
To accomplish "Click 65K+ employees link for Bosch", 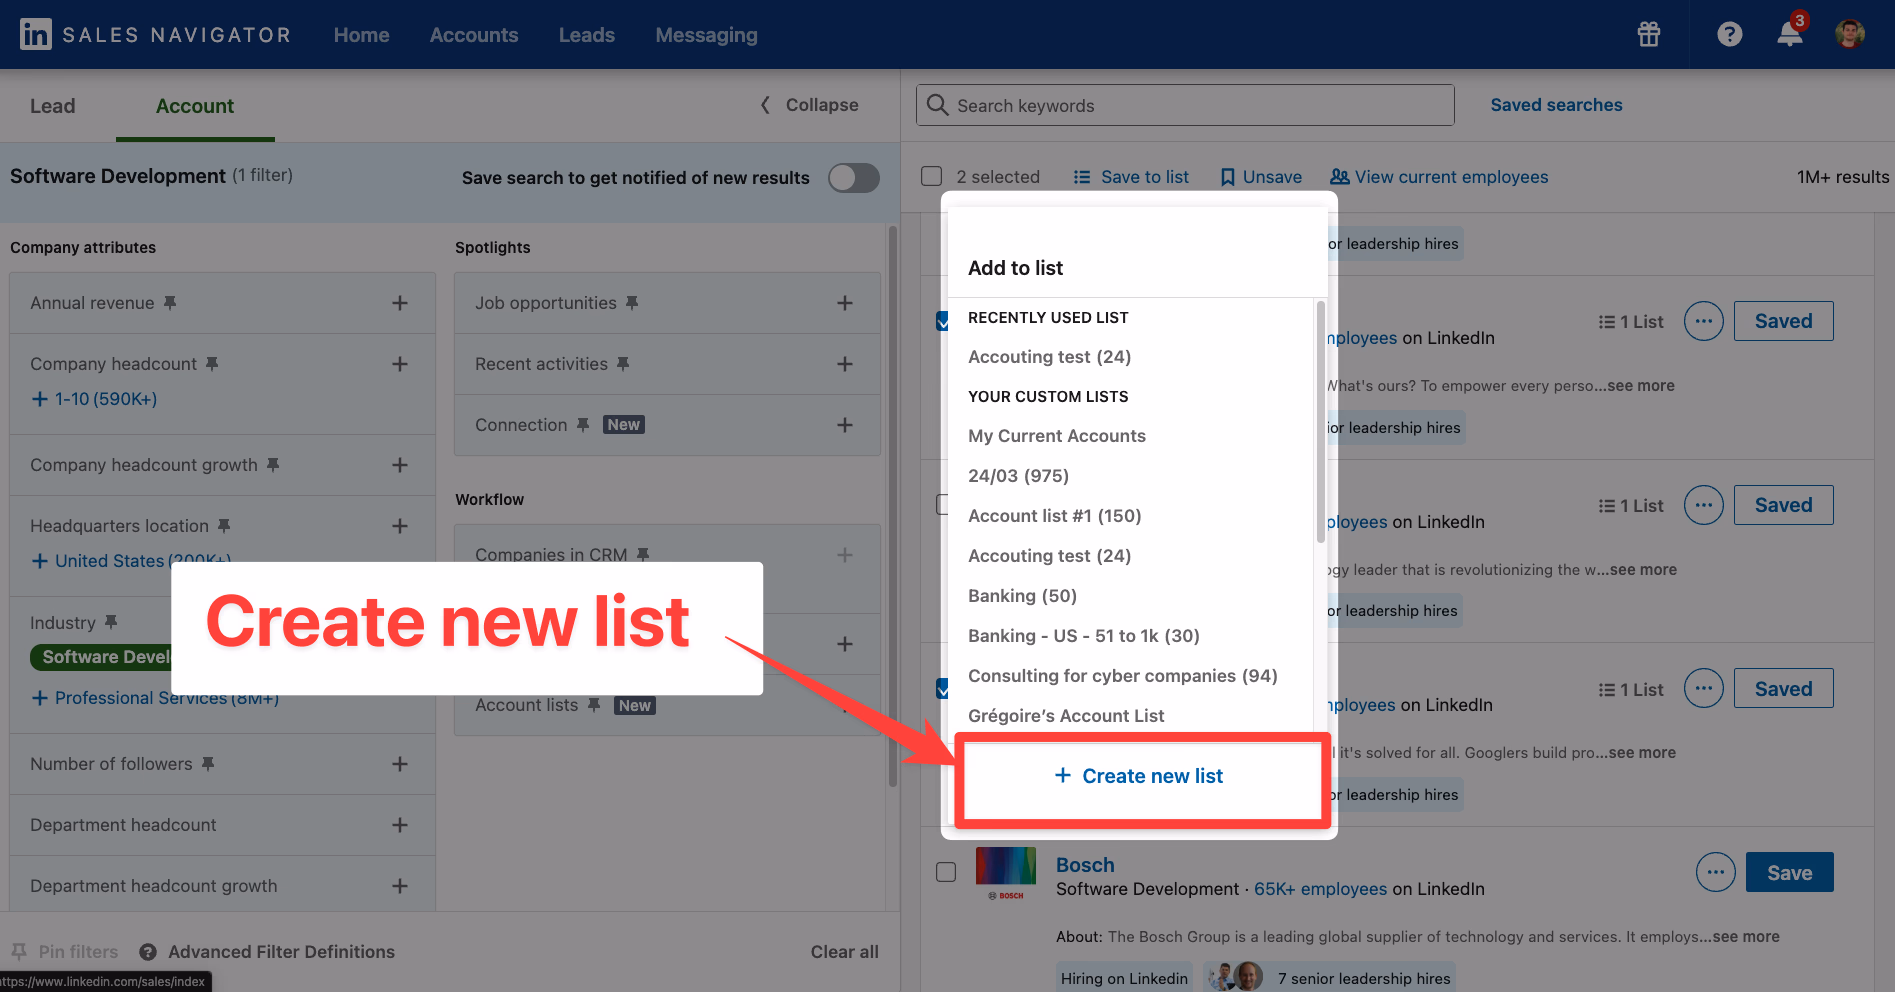I will (1320, 889).
